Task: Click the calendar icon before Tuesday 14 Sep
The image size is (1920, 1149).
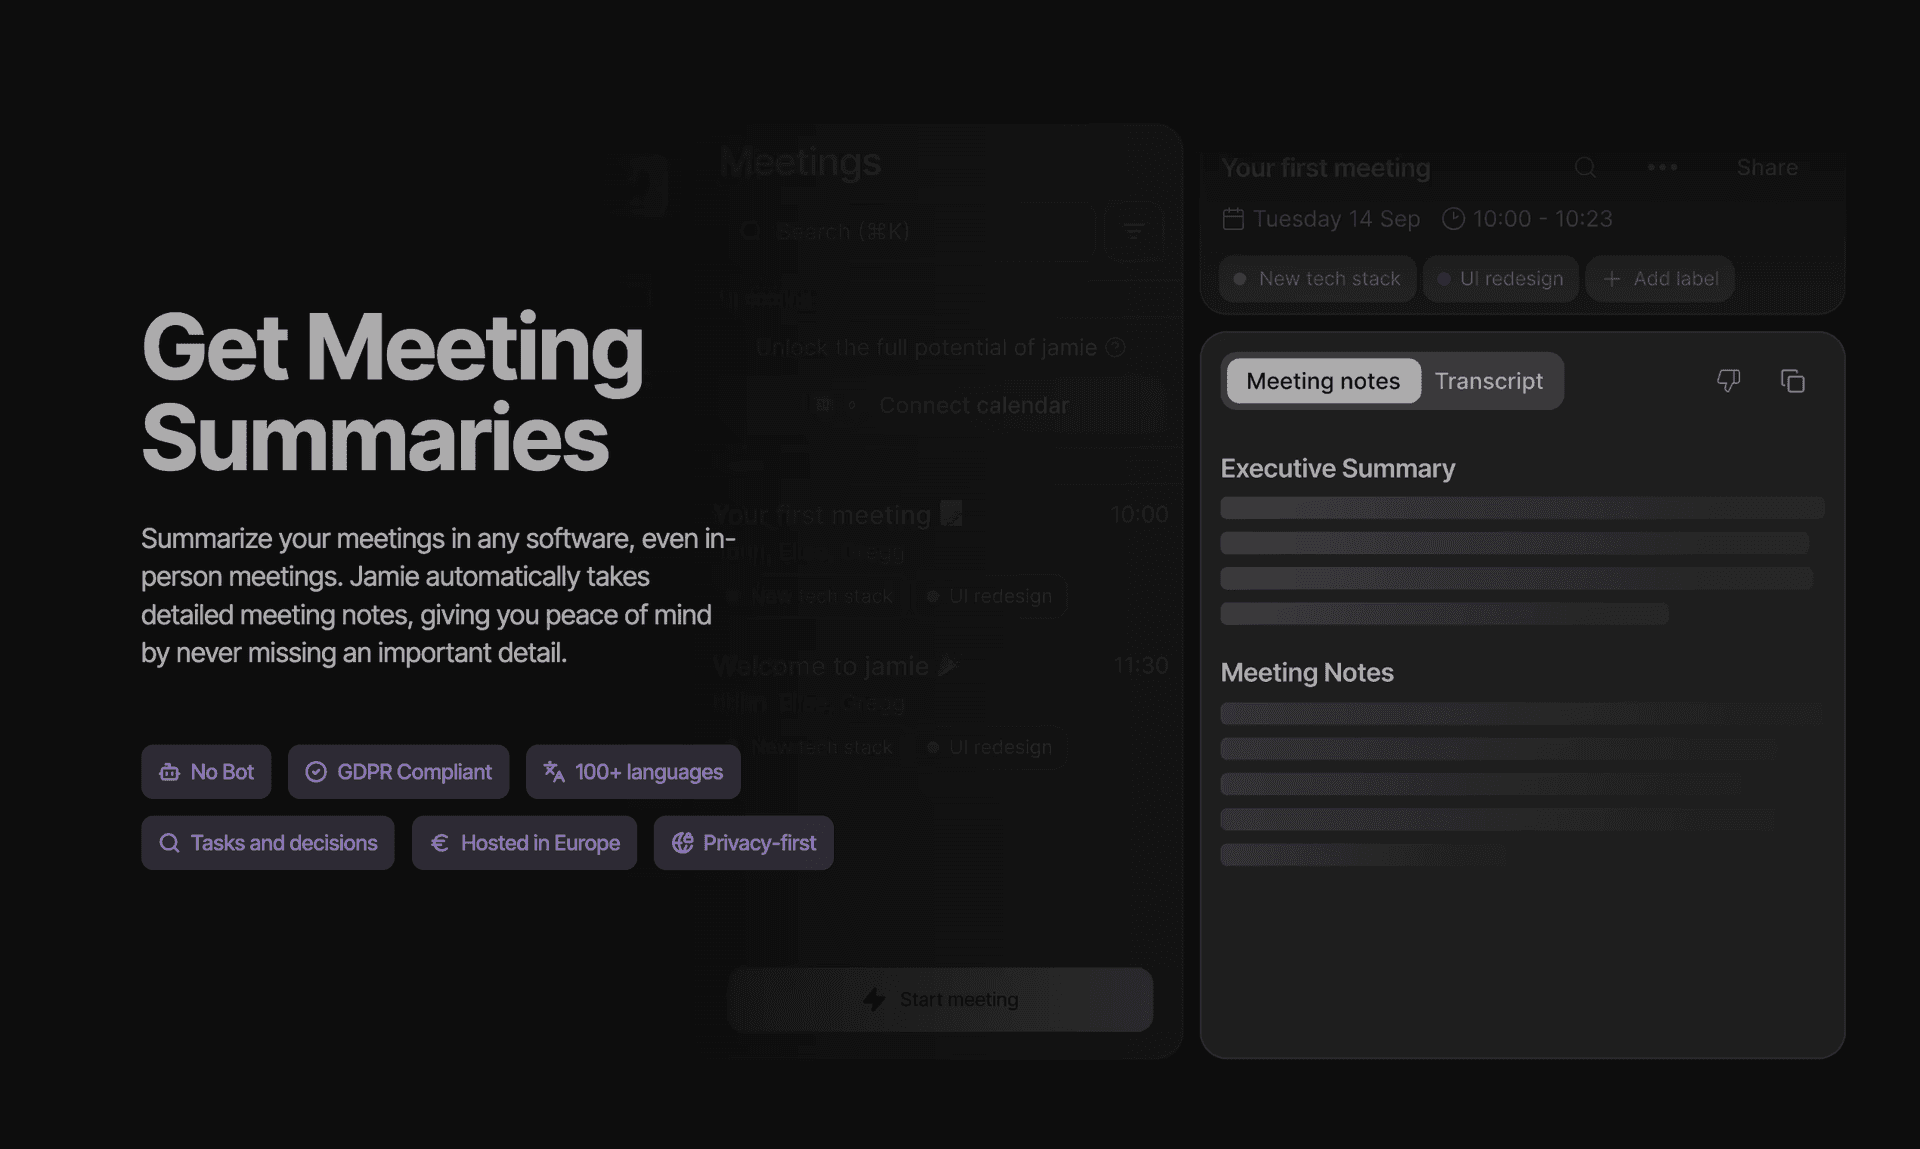Action: [x=1233, y=219]
